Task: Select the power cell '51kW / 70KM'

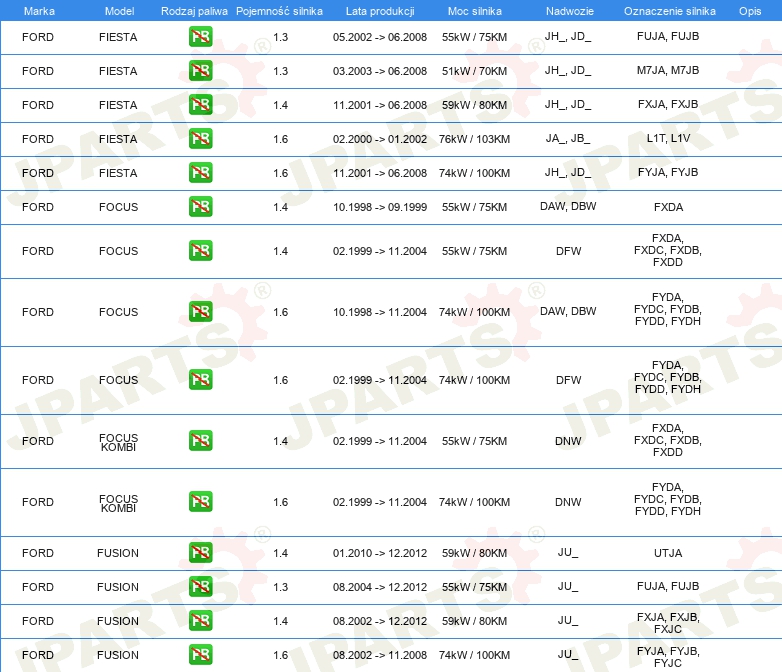Action: [x=474, y=71]
